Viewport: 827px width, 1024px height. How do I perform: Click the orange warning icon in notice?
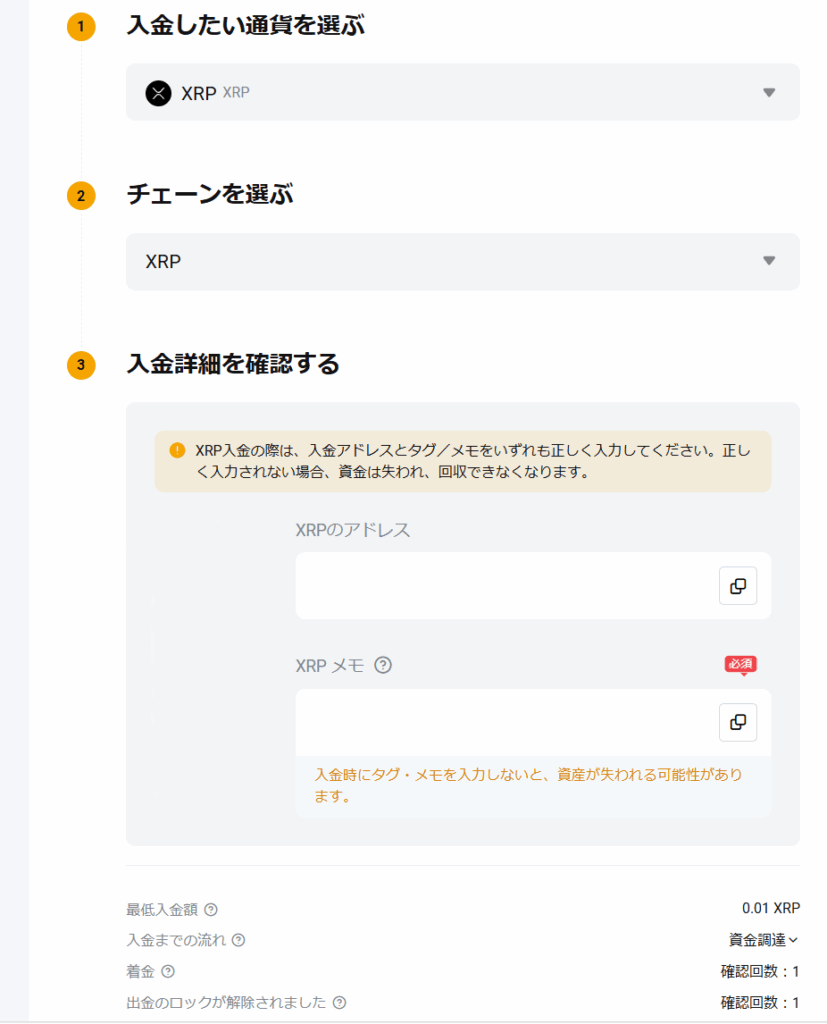[x=177, y=450]
